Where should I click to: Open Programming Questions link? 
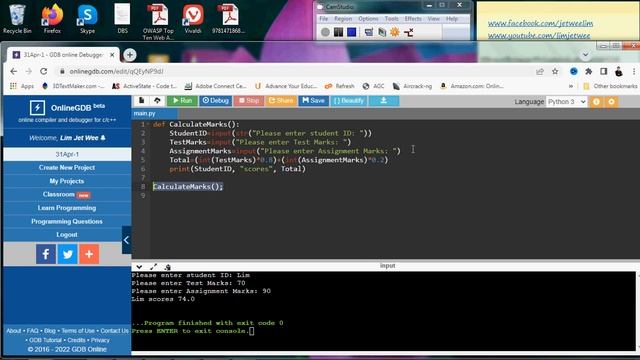67,222
